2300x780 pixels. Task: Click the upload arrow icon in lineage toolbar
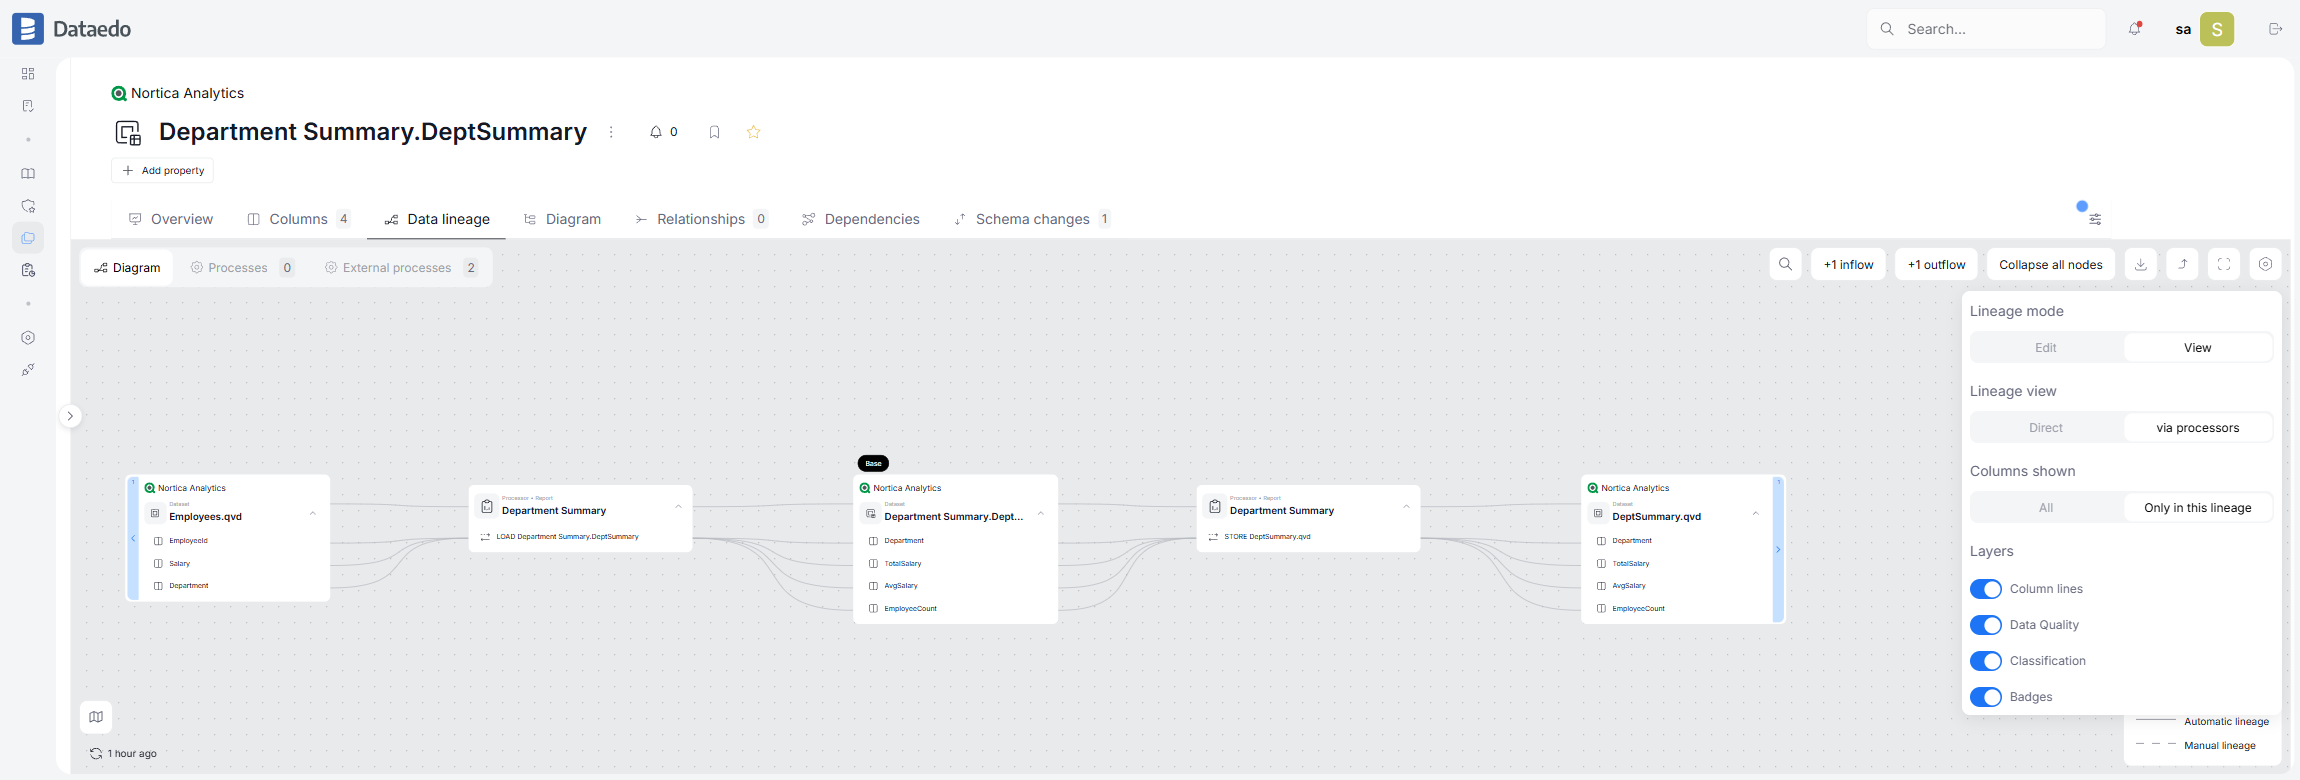2183,264
